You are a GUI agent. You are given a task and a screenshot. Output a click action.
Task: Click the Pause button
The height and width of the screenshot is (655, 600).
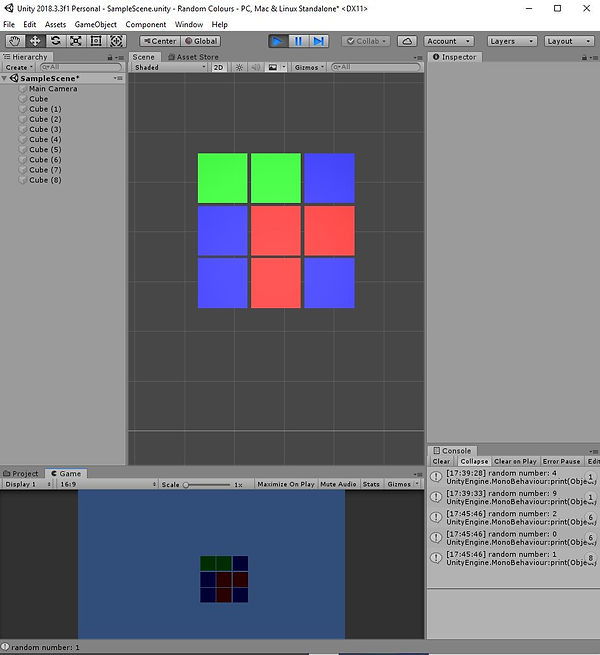pyautogui.click(x=298, y=41)
